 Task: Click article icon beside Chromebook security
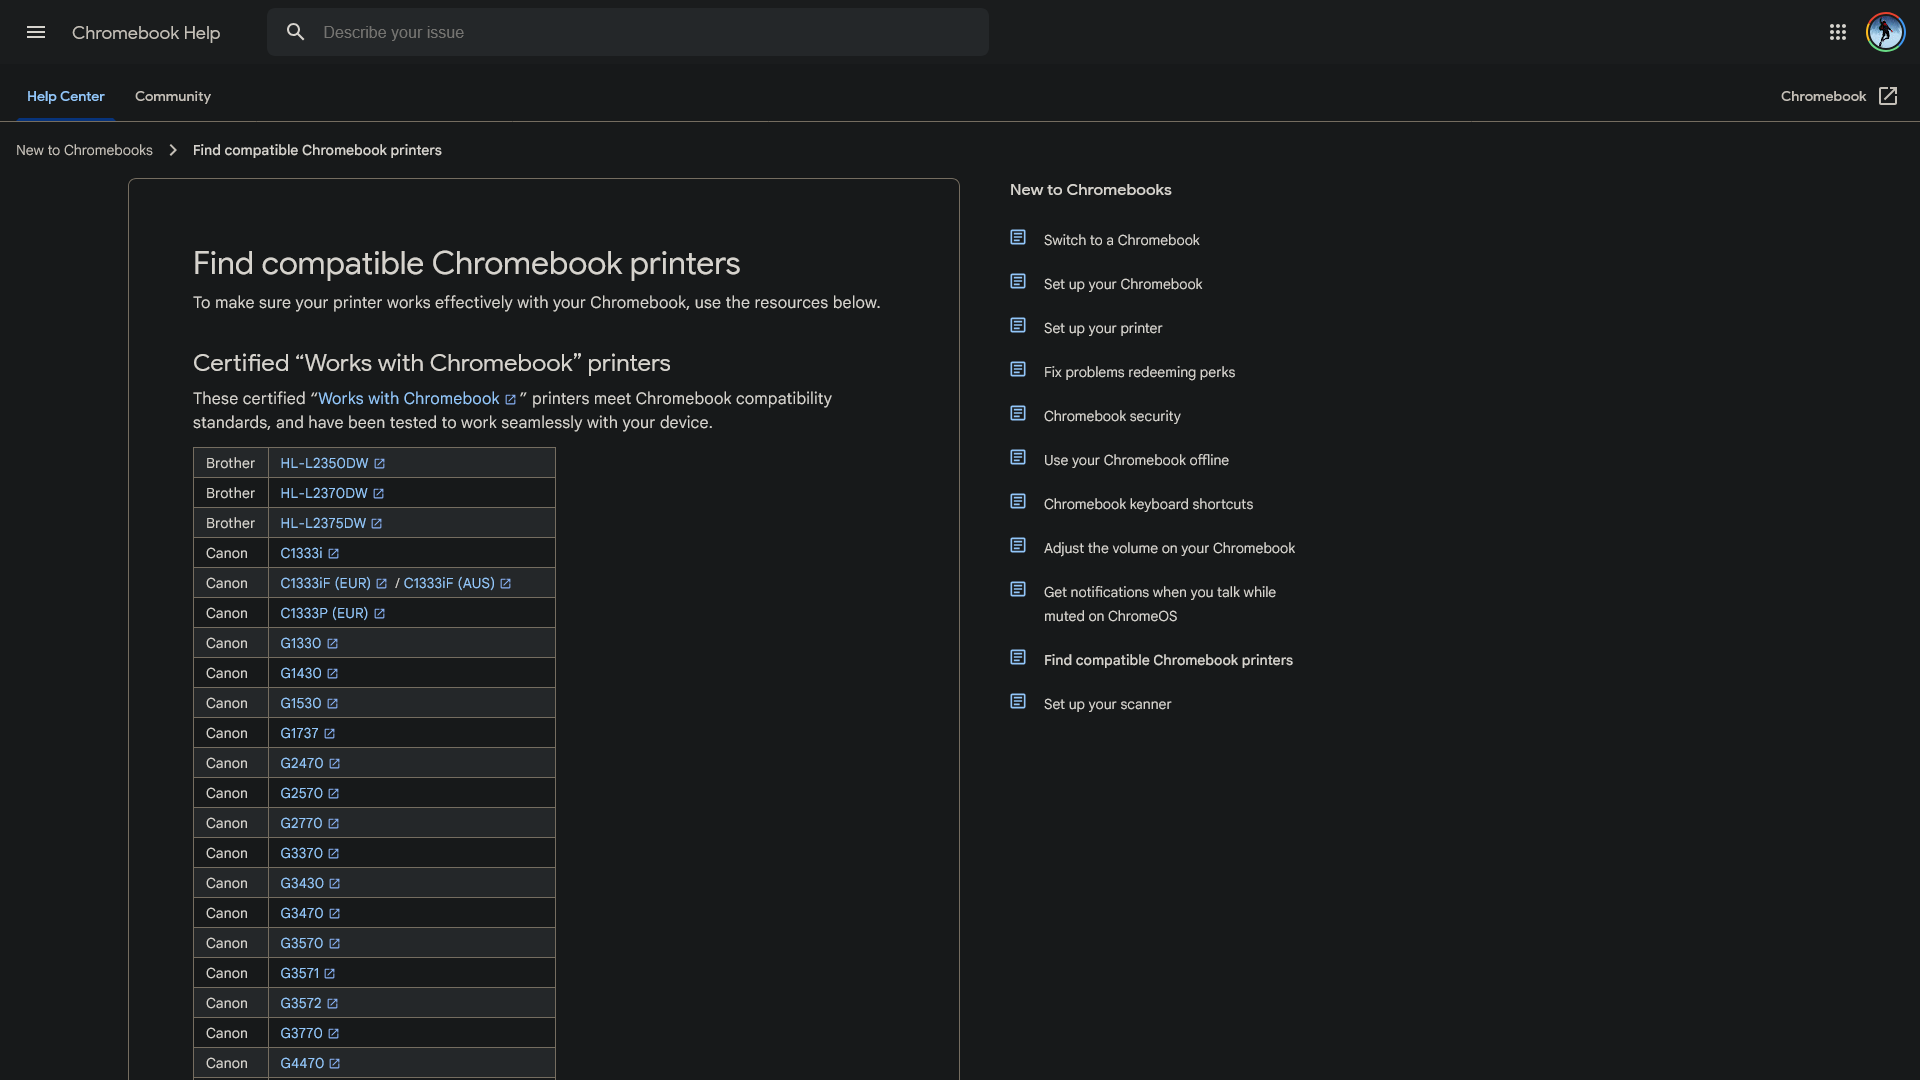tap(1018, 414)
